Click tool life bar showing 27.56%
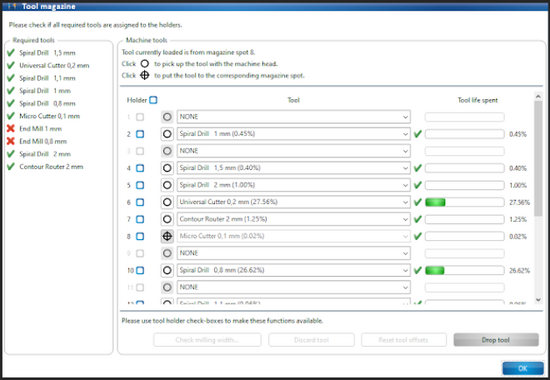550x380 pixels. pyautogui.click(x=464, y=202)
